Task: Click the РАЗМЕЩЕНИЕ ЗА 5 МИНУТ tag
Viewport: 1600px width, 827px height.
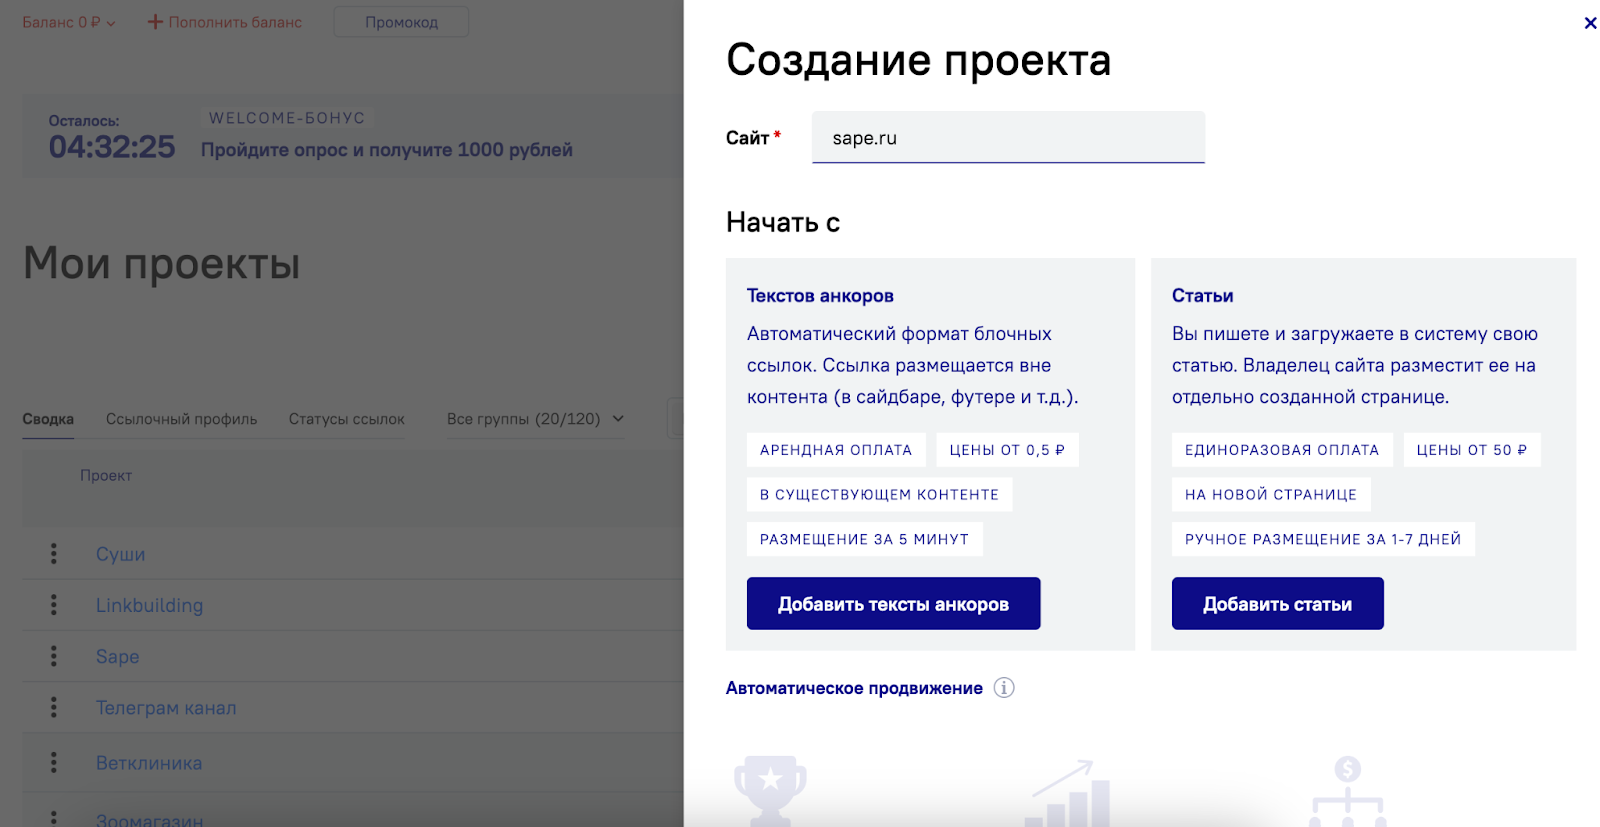Action: tap(864, 539)
